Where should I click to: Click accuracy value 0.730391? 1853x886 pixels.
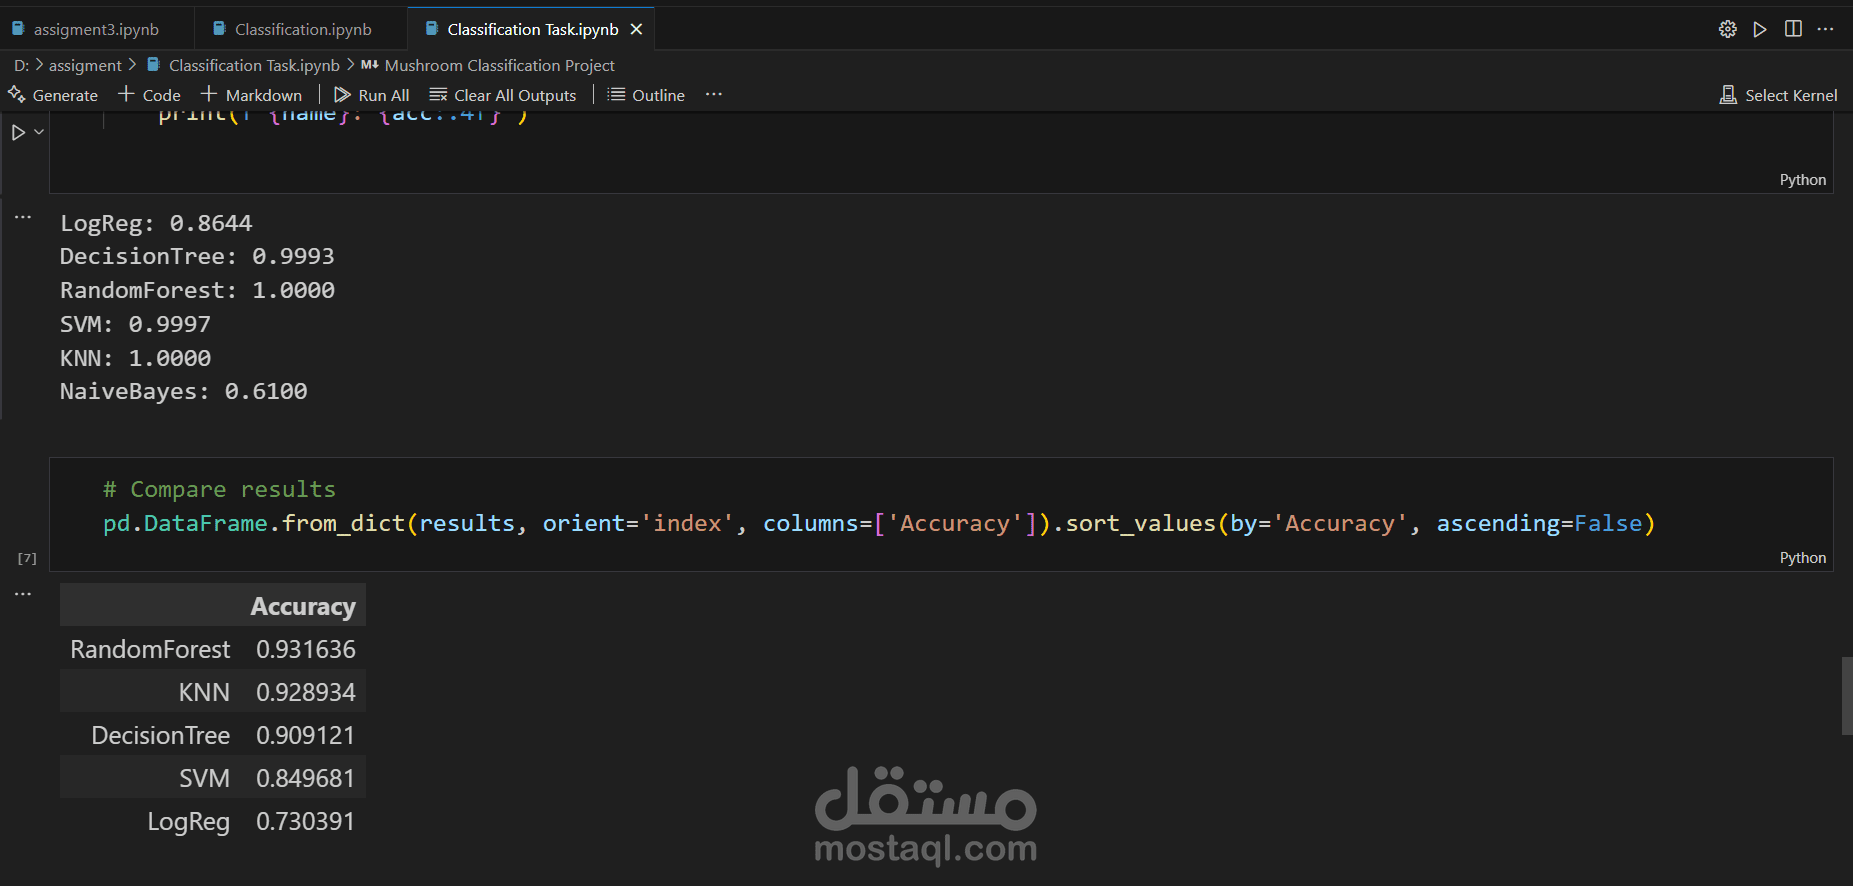(306, 822)
